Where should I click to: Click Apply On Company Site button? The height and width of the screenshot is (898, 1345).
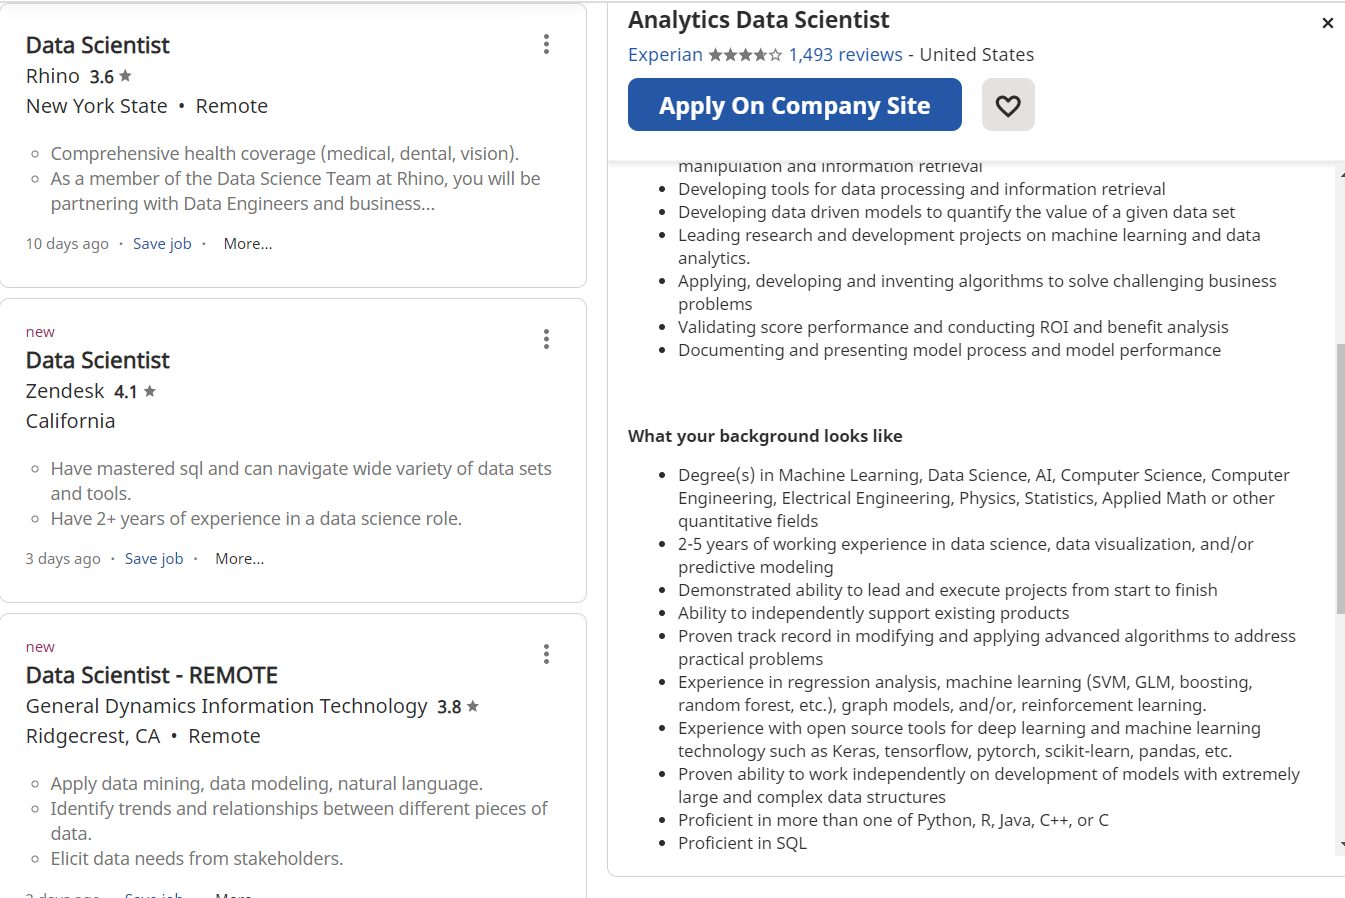point(794,105)
